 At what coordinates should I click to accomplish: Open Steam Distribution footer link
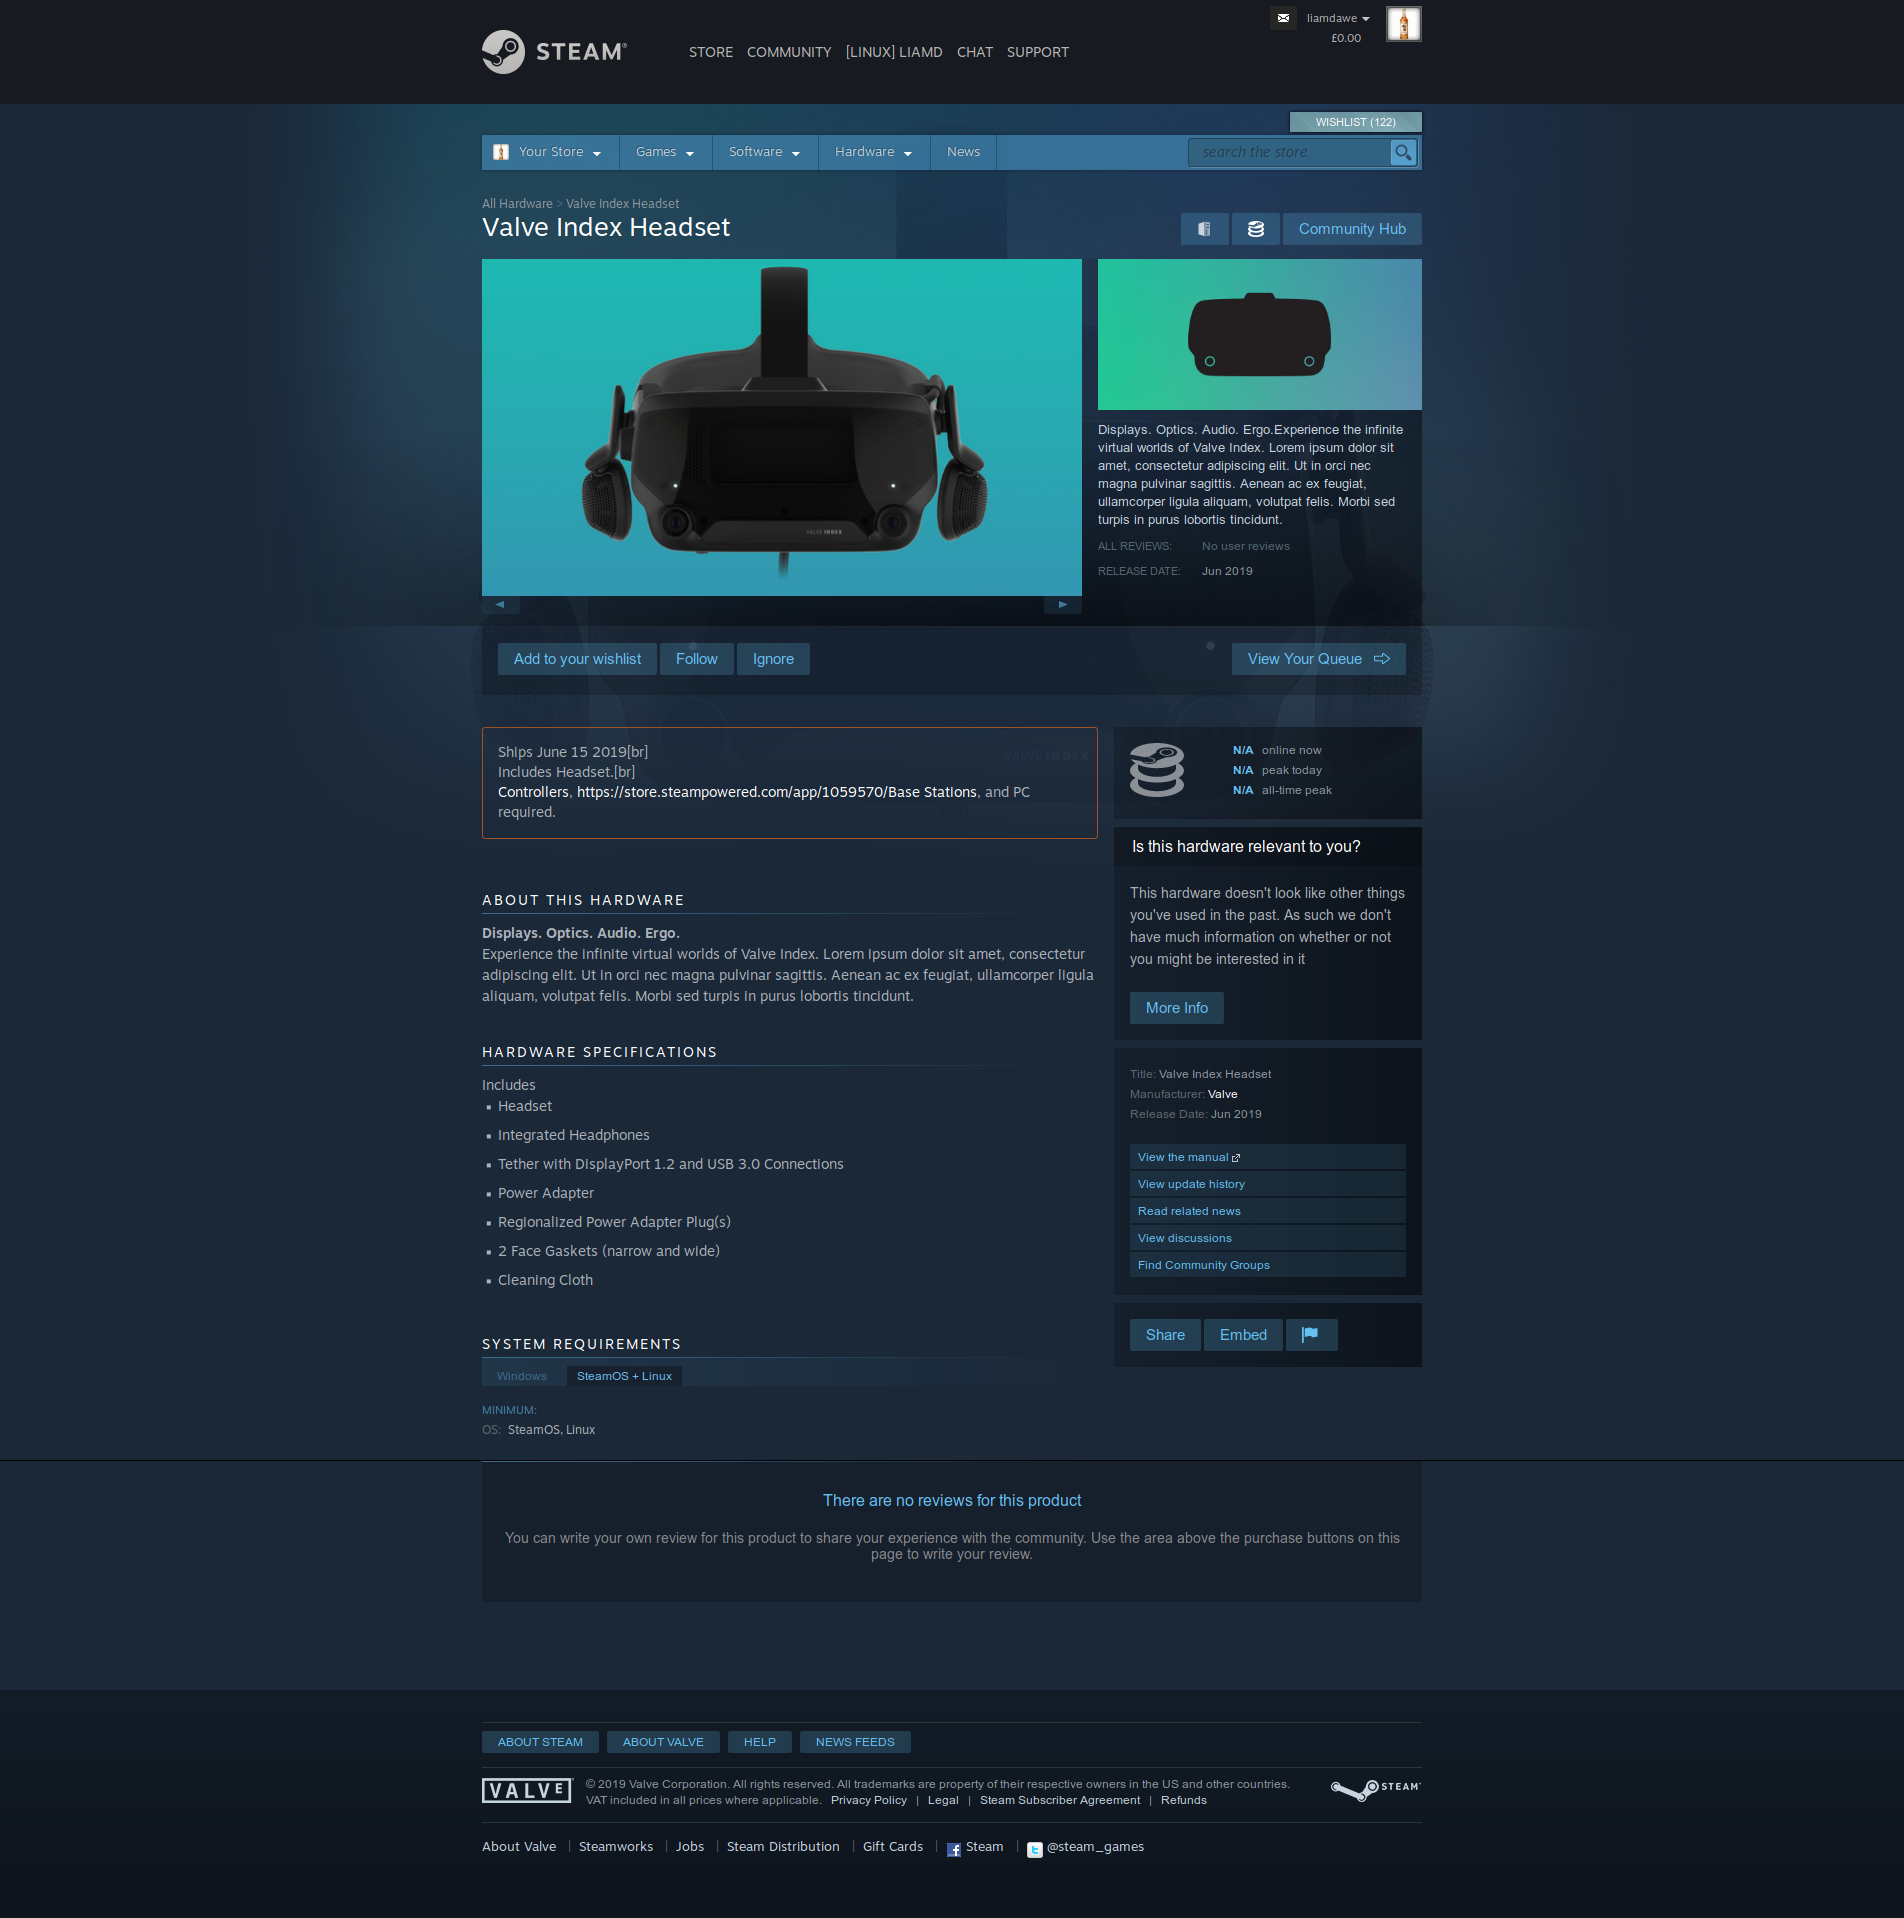(783, 1847)
